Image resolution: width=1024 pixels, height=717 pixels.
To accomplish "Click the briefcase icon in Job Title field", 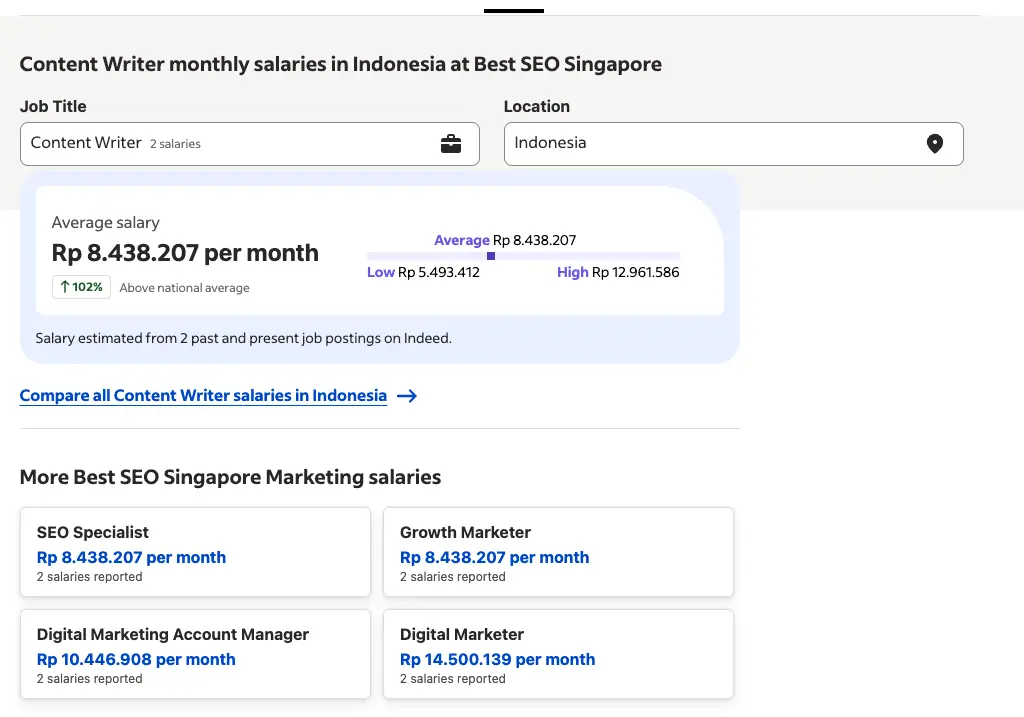I will 451,144.
